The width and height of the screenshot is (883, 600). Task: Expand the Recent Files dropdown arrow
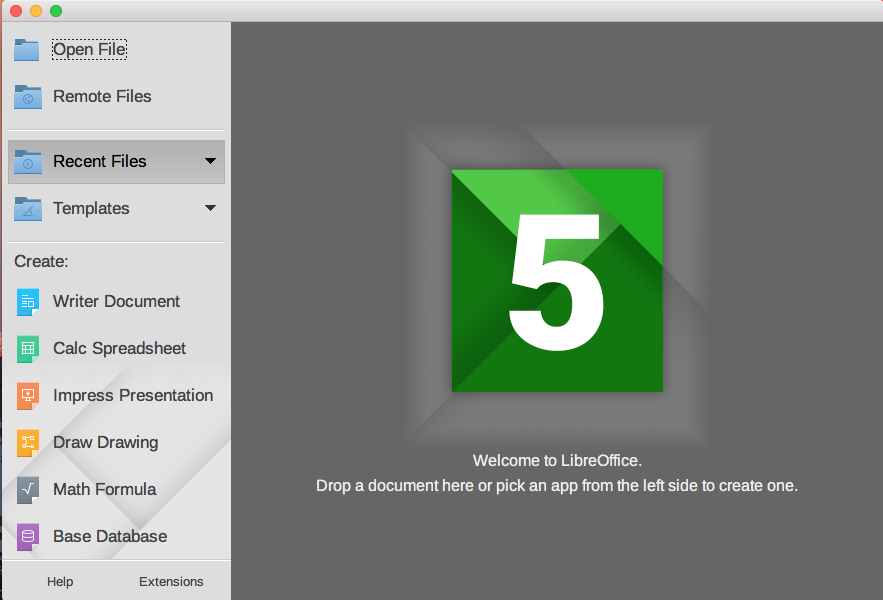[x=210, y=161]
